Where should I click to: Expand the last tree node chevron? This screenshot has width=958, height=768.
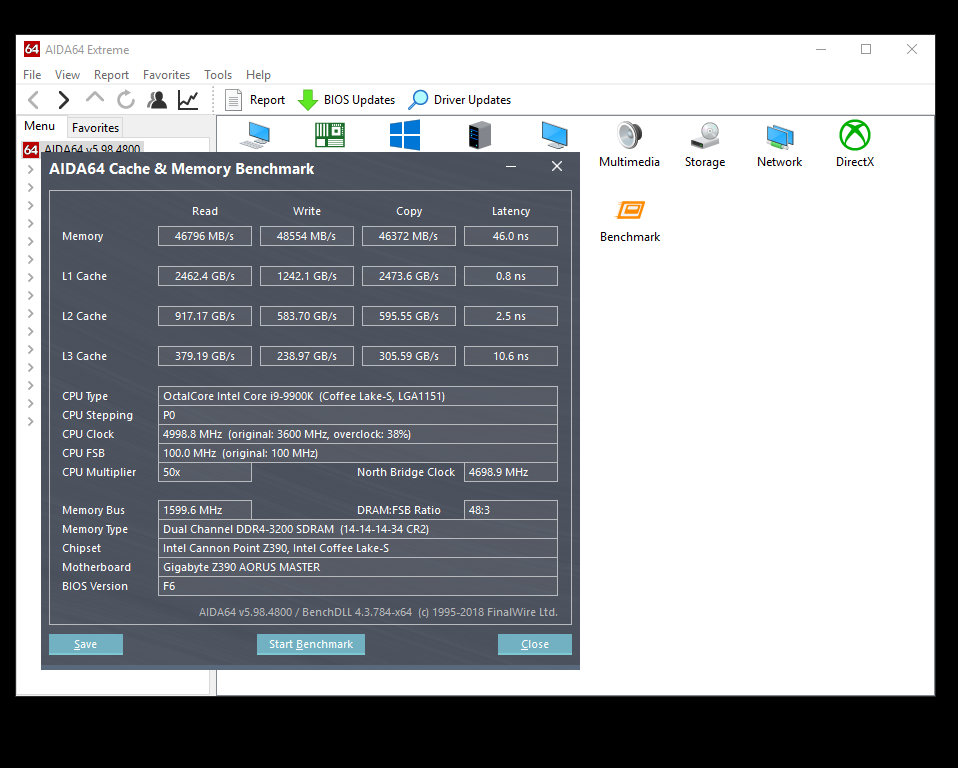tap(31, 422)
